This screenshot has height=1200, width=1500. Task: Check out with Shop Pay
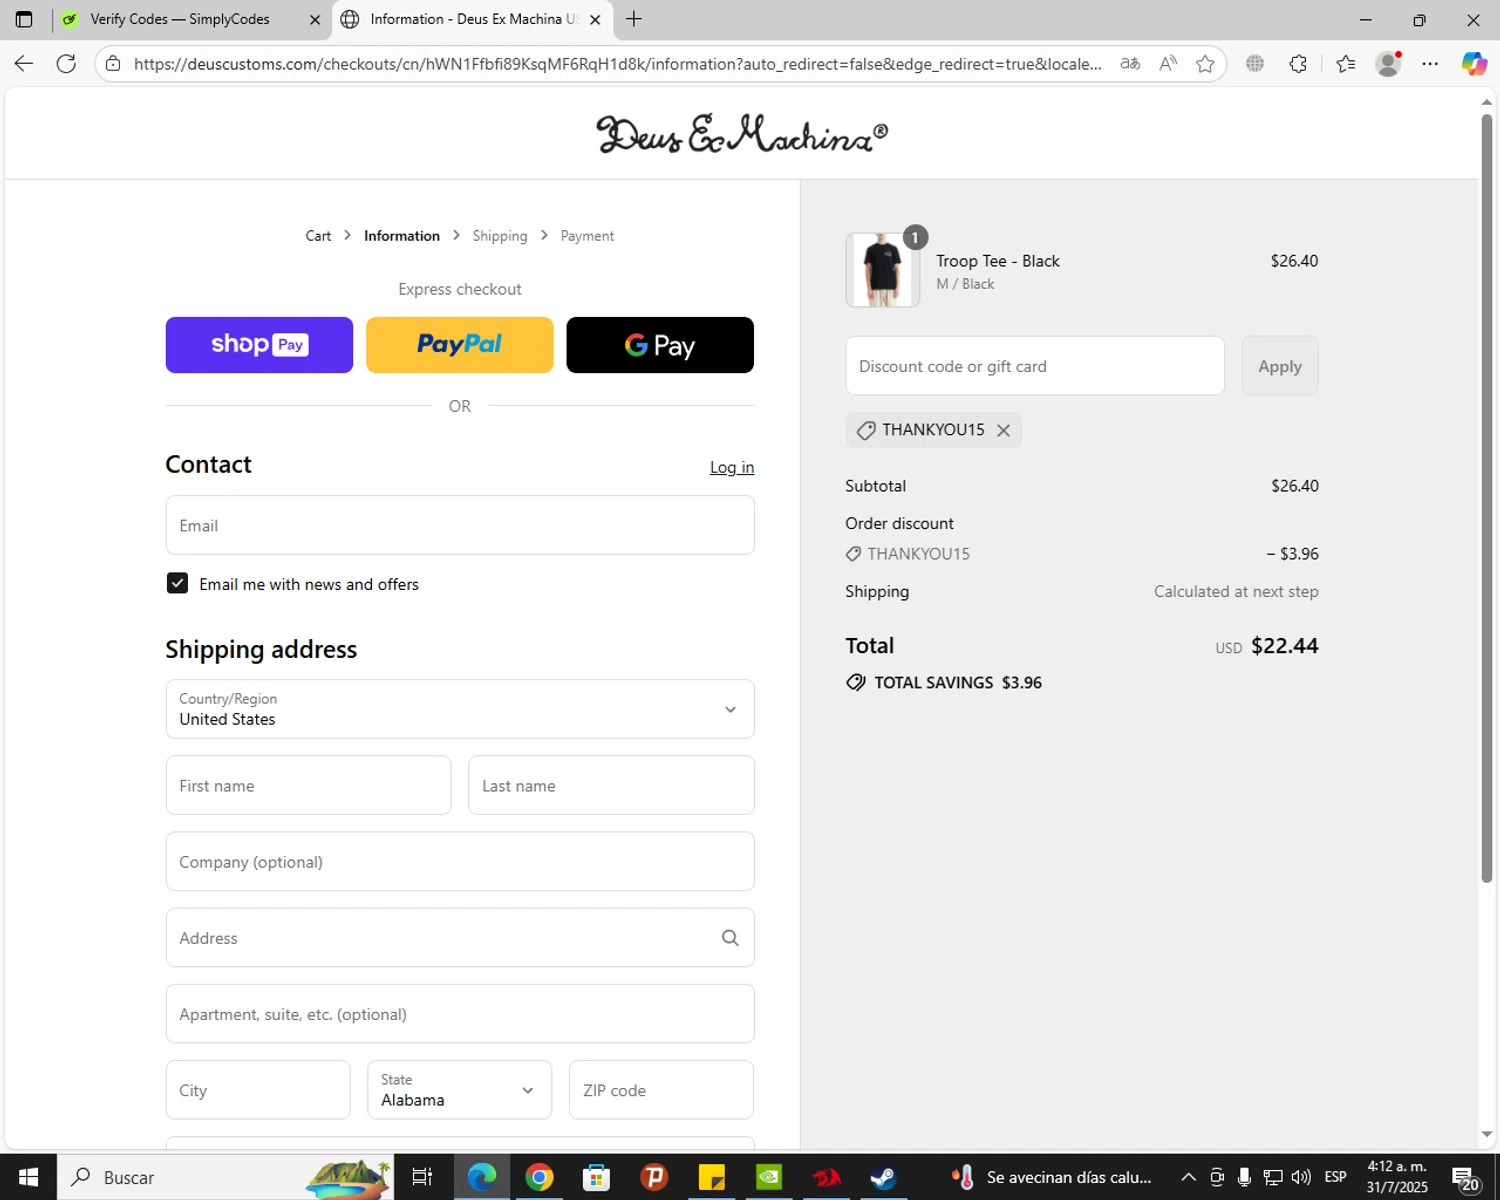[259, 345]
